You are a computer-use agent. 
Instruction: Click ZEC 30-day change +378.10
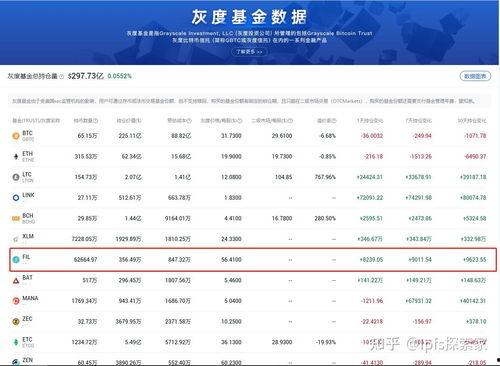(476, 322)
